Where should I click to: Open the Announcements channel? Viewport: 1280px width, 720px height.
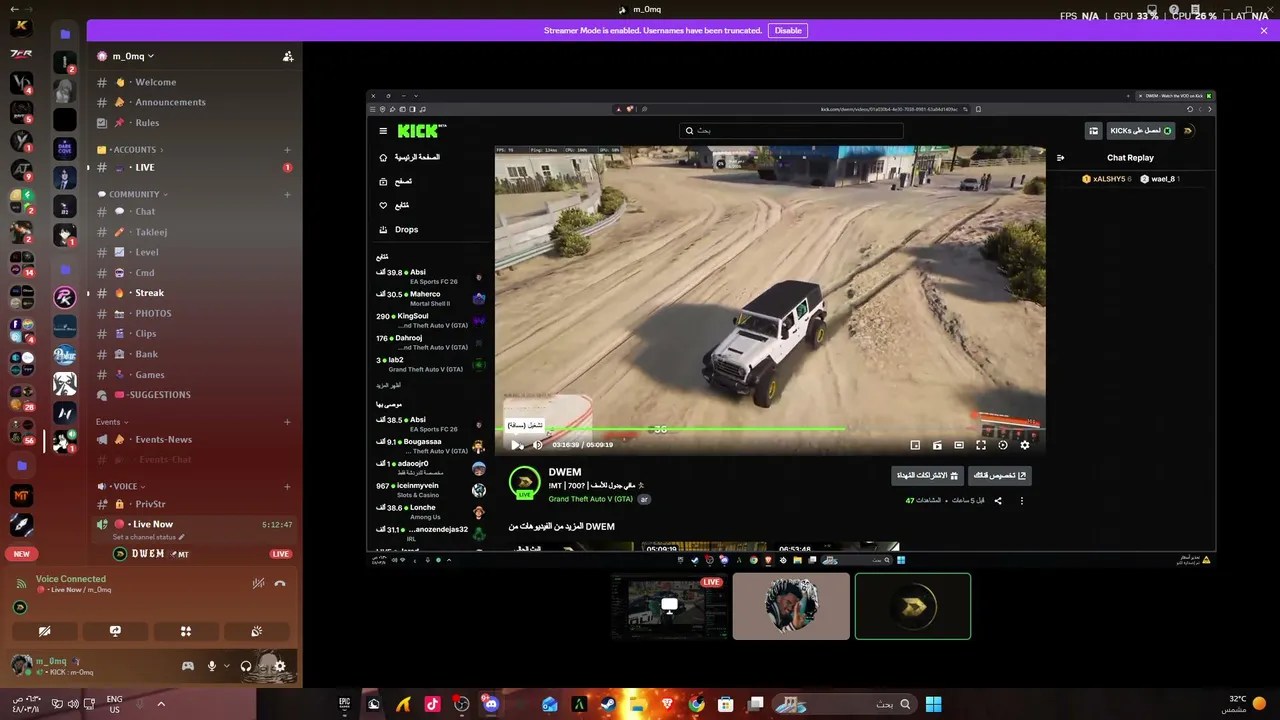(x=194, y=102)
